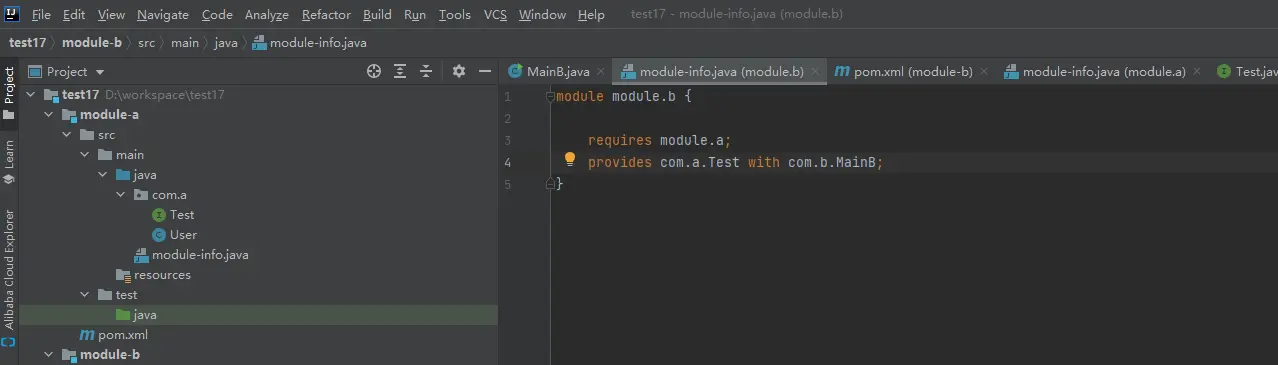Toggle fold marker at closing brace line
This screenshot has width=1278, height=365.
tap(550, 185)
